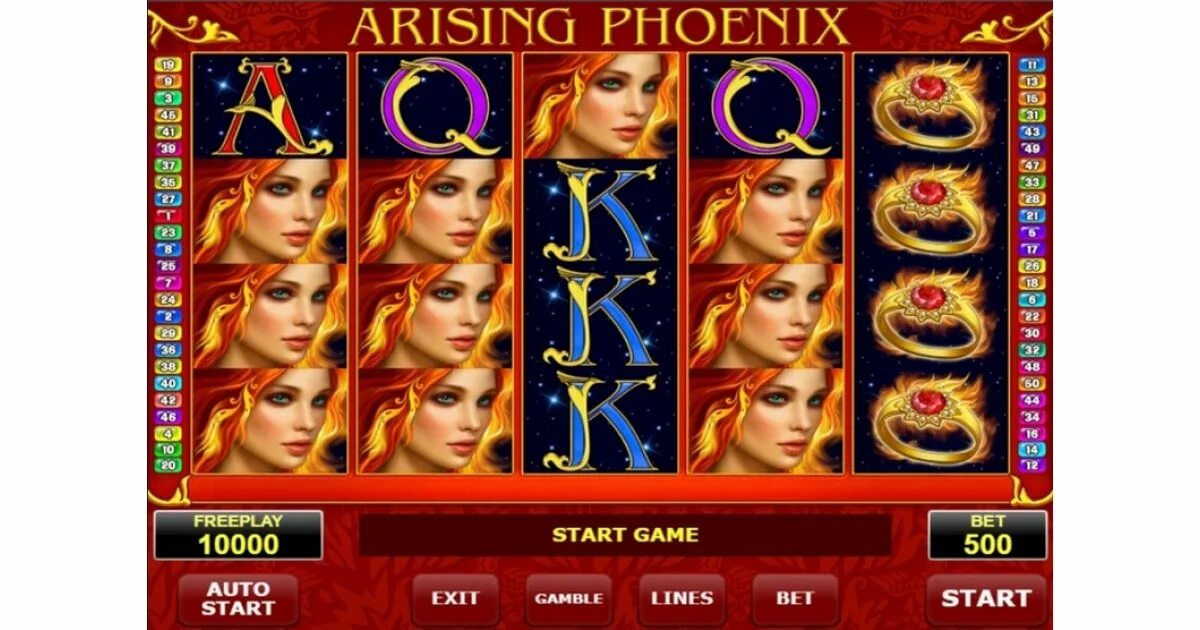Toggle AUTO START mode

(x=238, y=599)
